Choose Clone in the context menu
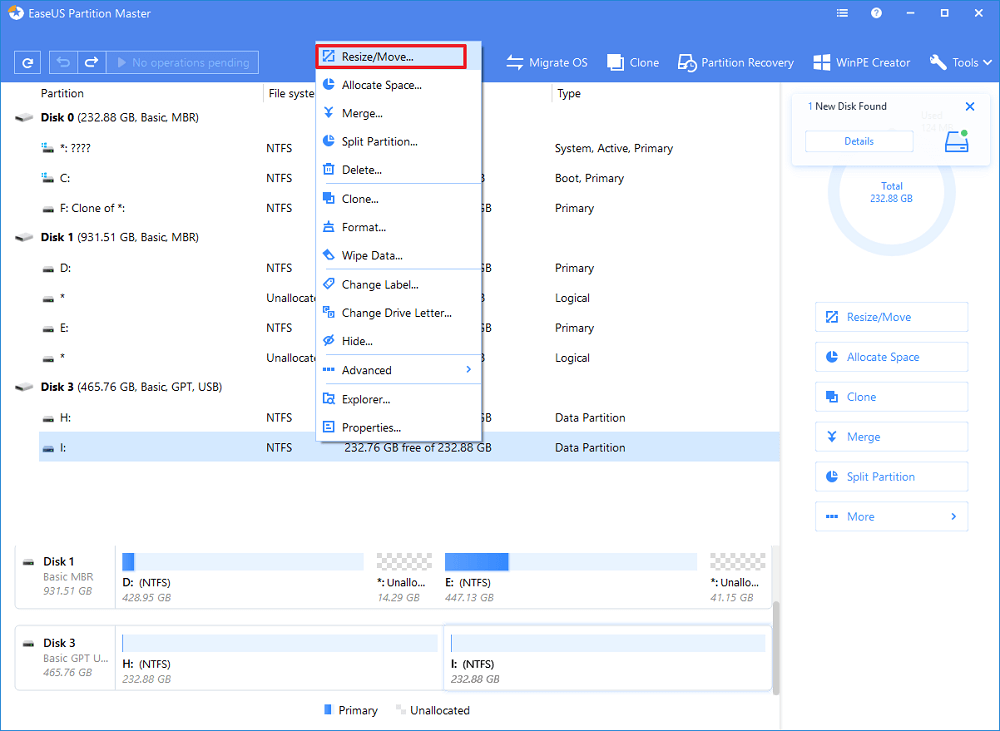 (399, 199)
